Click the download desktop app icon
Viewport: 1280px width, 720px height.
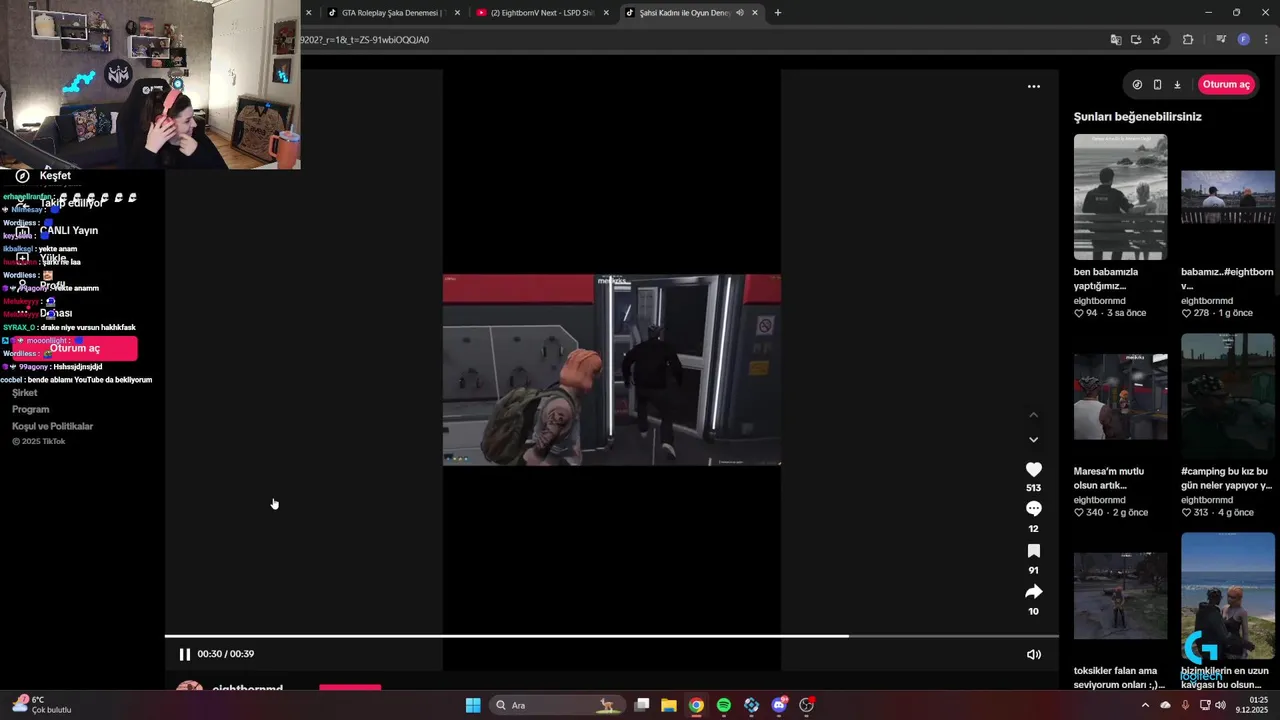coord(1177,85)
